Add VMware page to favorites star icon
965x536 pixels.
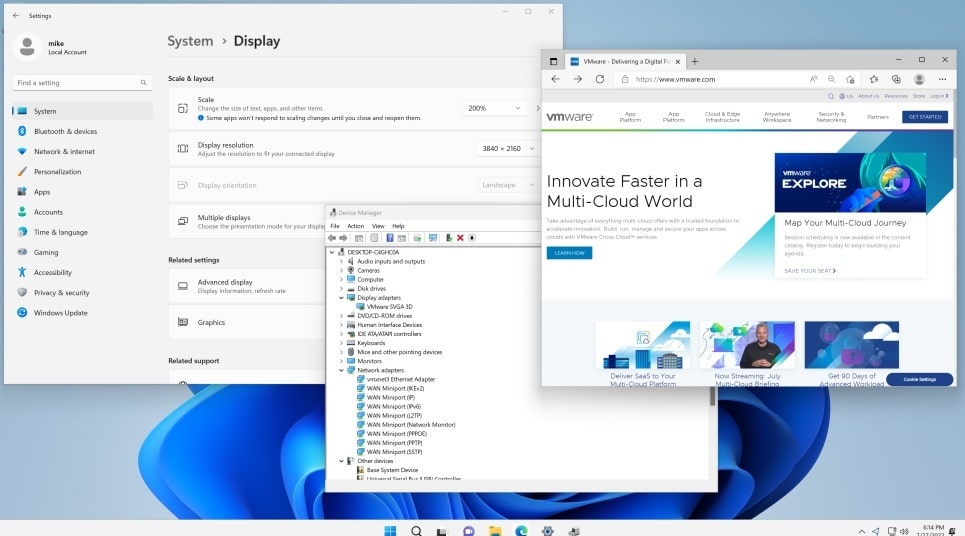pos(850,79)
